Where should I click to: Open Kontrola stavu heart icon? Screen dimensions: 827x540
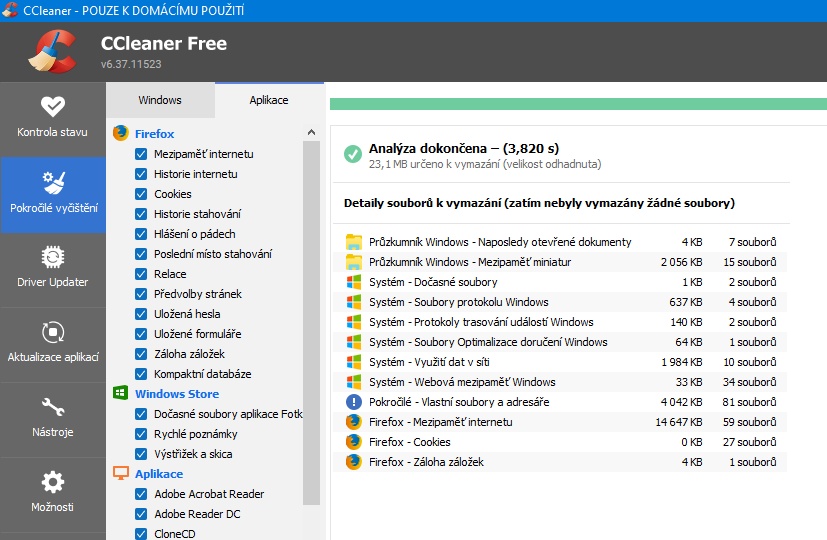[53, 107]
